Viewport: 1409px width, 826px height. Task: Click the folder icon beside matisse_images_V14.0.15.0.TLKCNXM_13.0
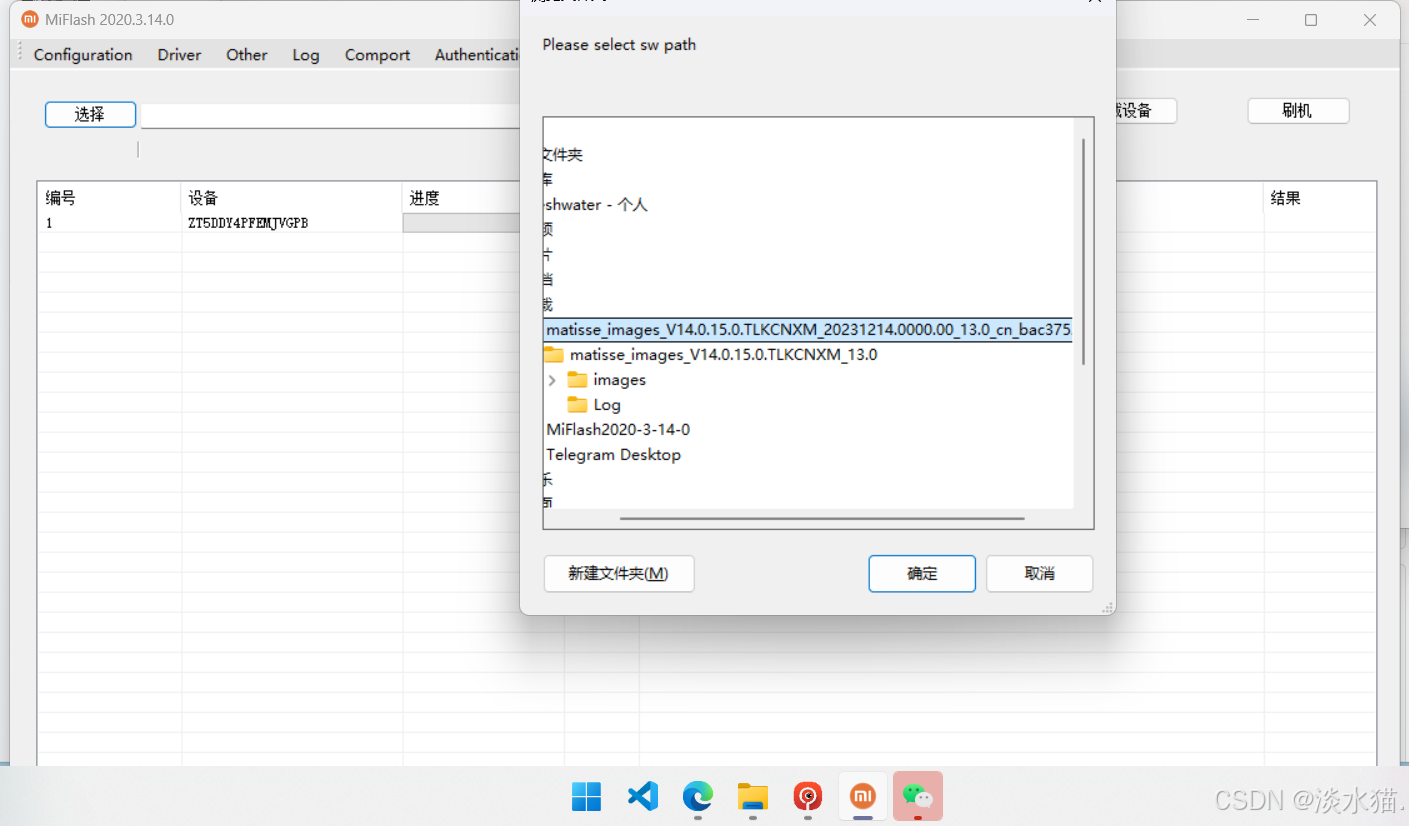[x=554, y=355]
